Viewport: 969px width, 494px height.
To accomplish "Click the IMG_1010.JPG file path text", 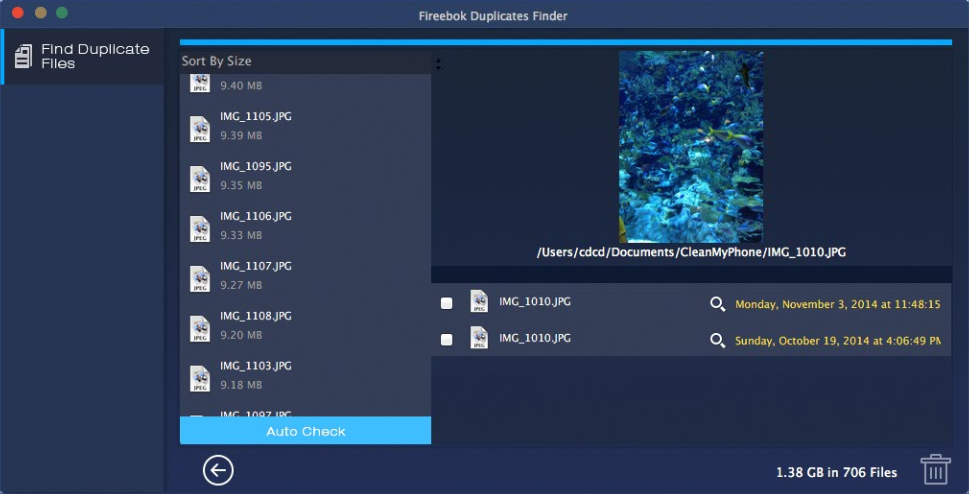I will (x=691, y=252).
